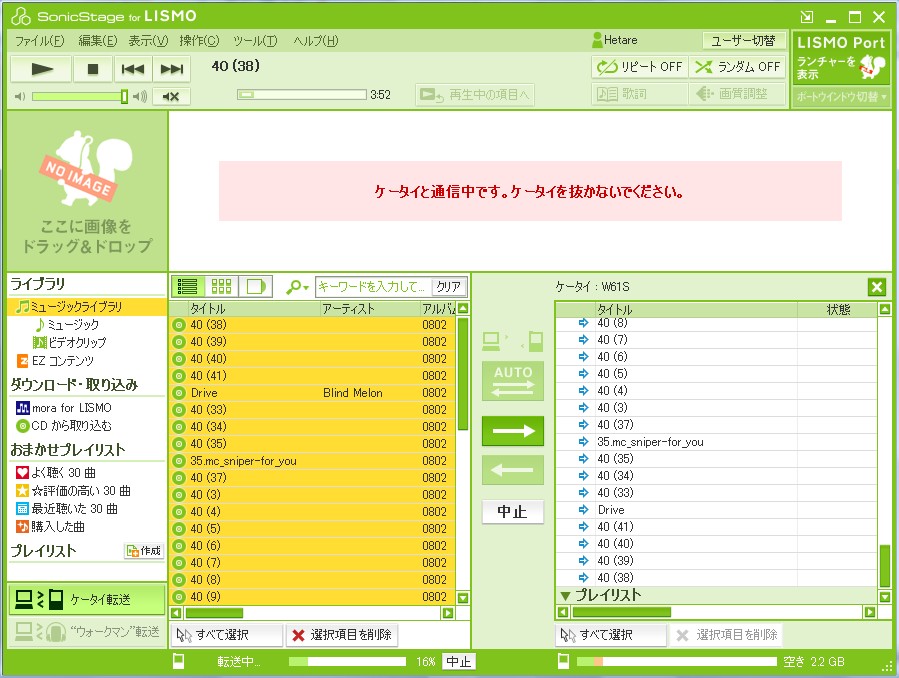
Task: Open the ヘルプ(H) menu
Action: [x=315, y=41]
